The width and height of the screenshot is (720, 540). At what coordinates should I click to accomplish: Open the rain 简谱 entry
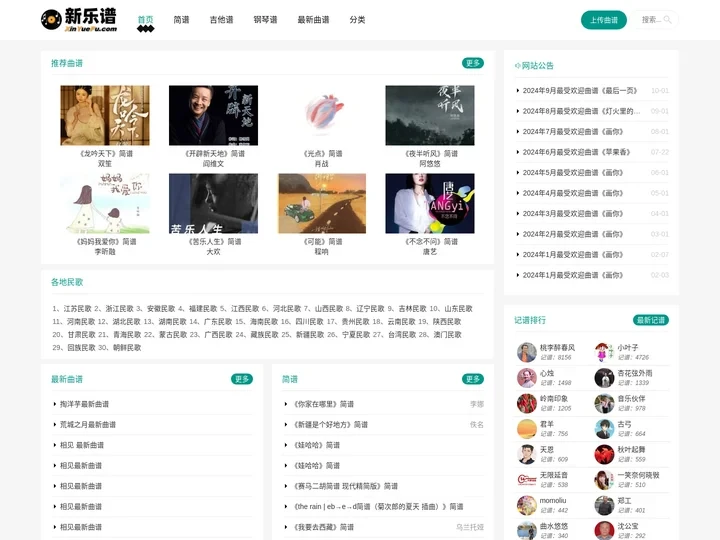[379, 506]
